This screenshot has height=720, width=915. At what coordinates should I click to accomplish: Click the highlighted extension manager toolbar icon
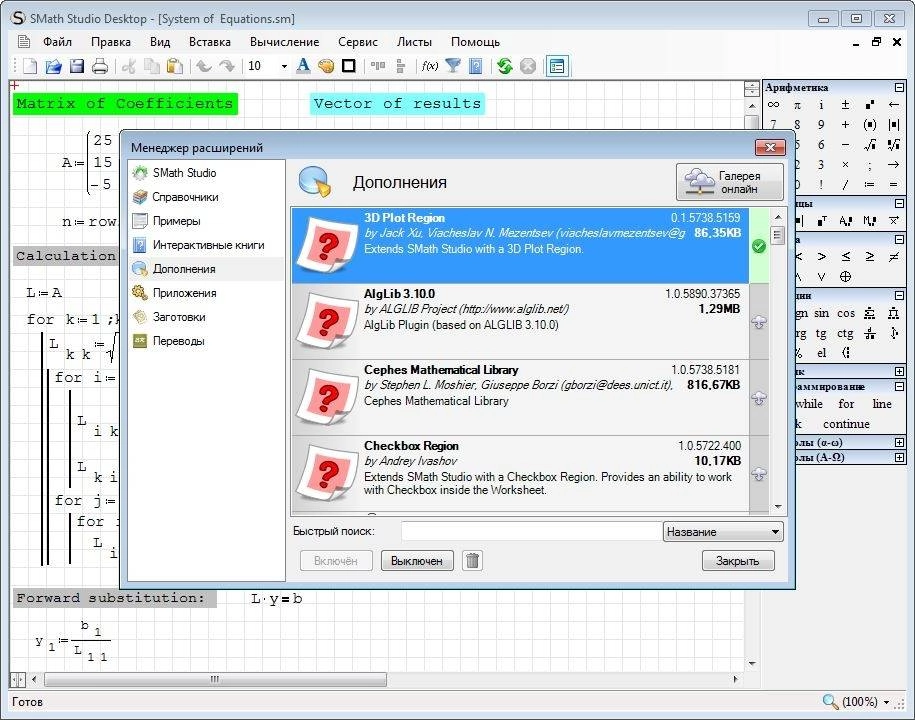coord(557,66)
